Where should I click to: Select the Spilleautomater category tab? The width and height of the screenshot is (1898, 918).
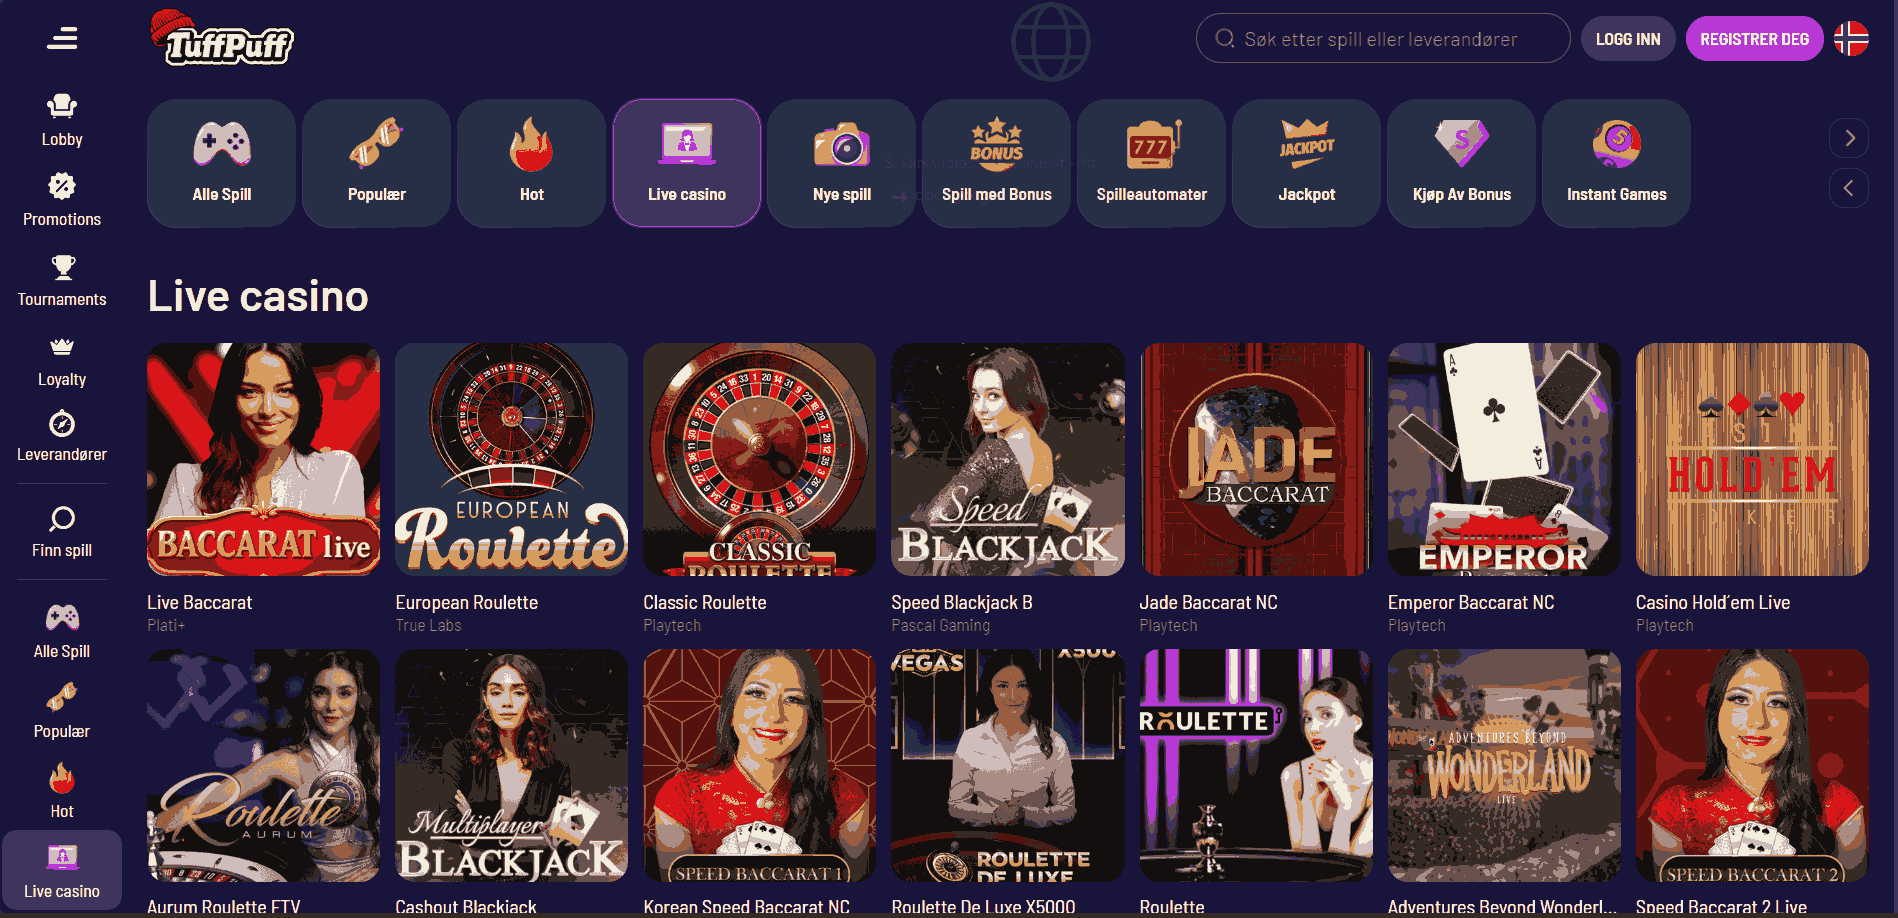point(1151,163)
